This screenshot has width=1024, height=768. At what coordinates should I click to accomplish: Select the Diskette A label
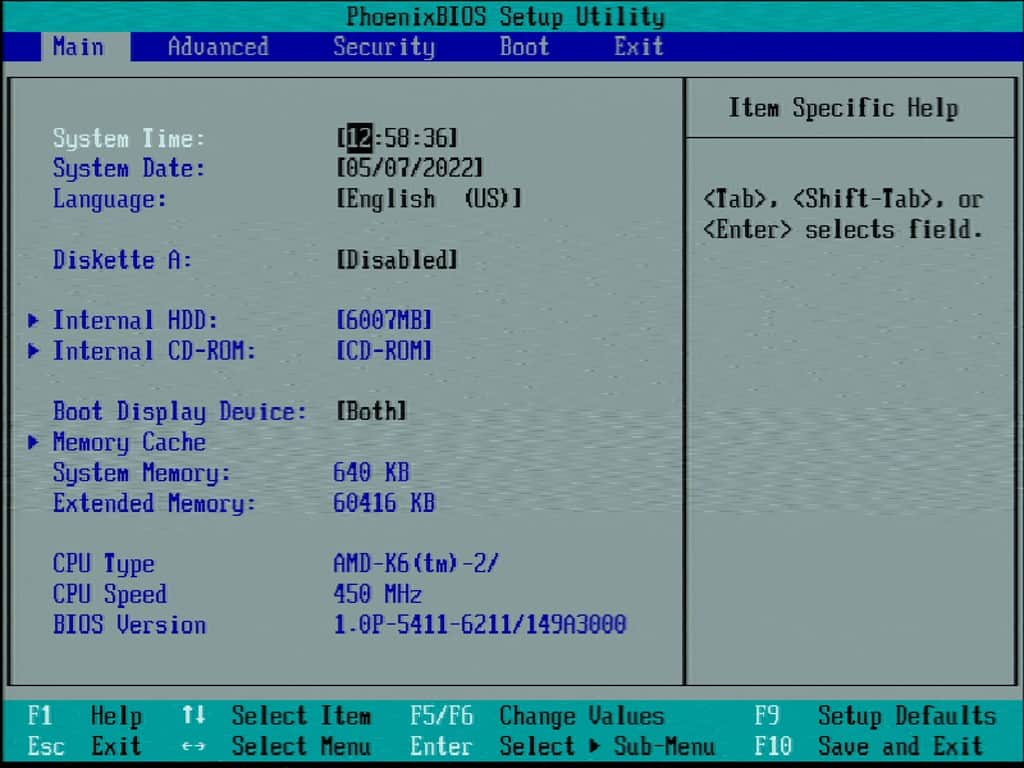point(122,259)
